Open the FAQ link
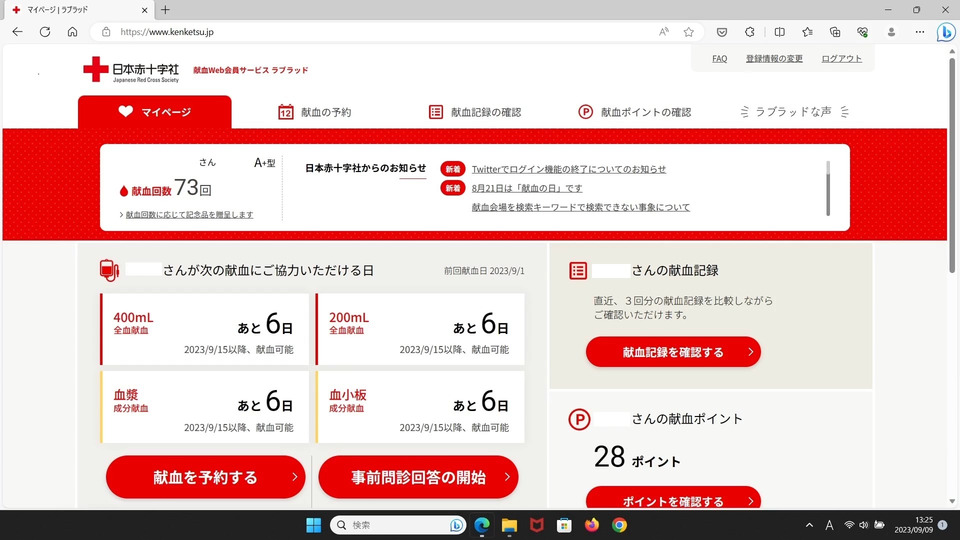The image size is (960, 540). [x=719, y=59]
